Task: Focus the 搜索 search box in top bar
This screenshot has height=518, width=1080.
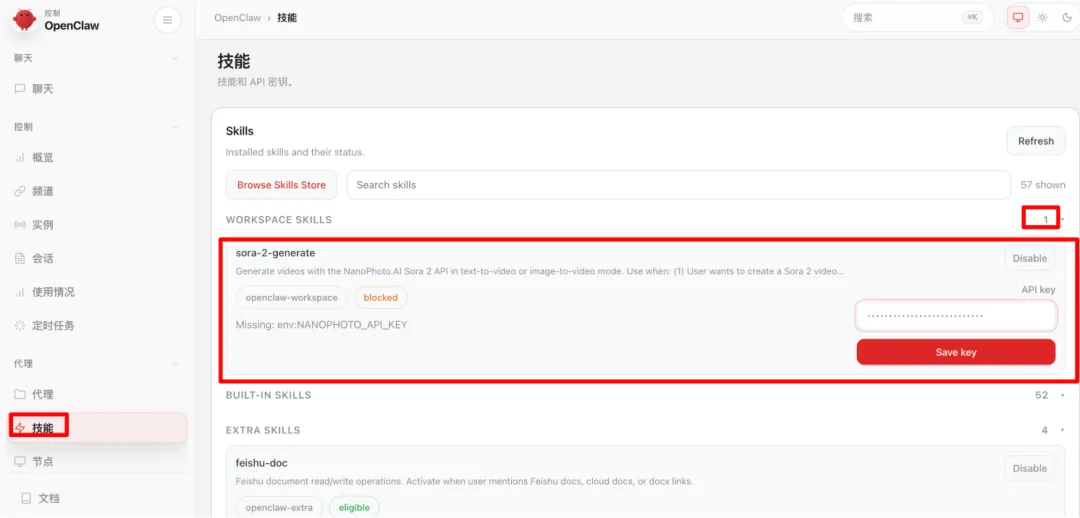Action: (917, 18)
